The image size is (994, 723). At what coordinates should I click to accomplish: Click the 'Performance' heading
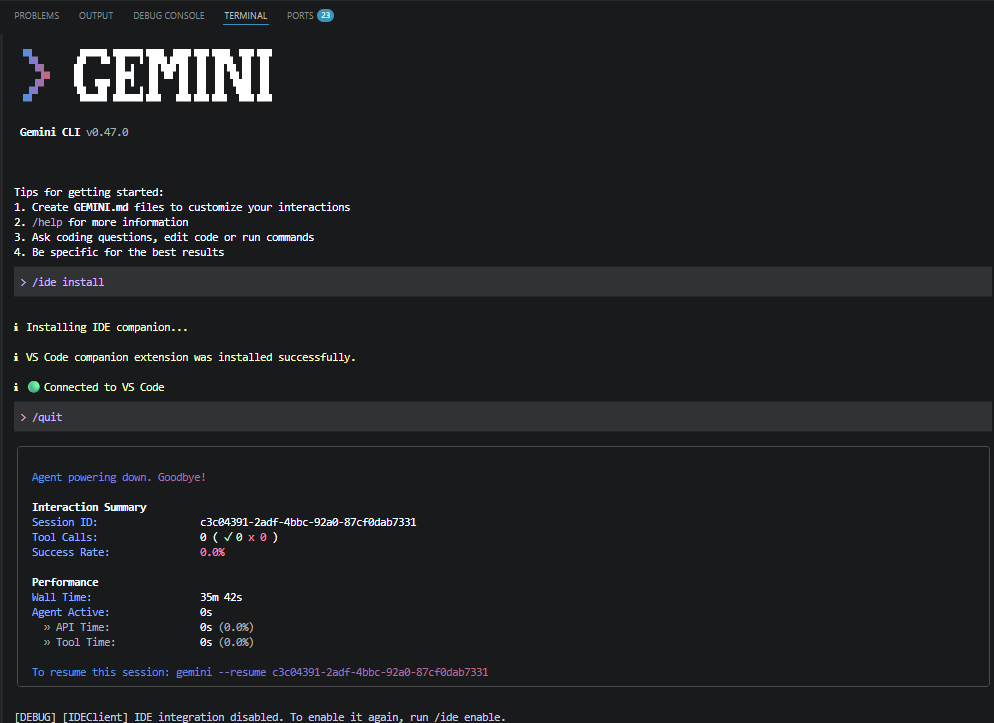tap(65, 582)
